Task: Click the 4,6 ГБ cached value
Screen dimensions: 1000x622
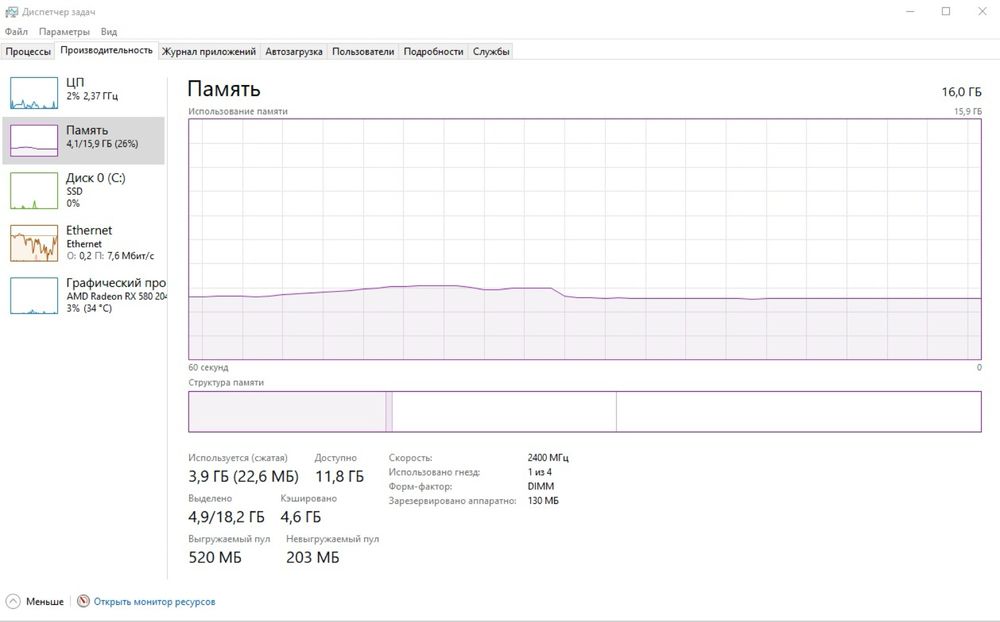Action: click(300, 517)
